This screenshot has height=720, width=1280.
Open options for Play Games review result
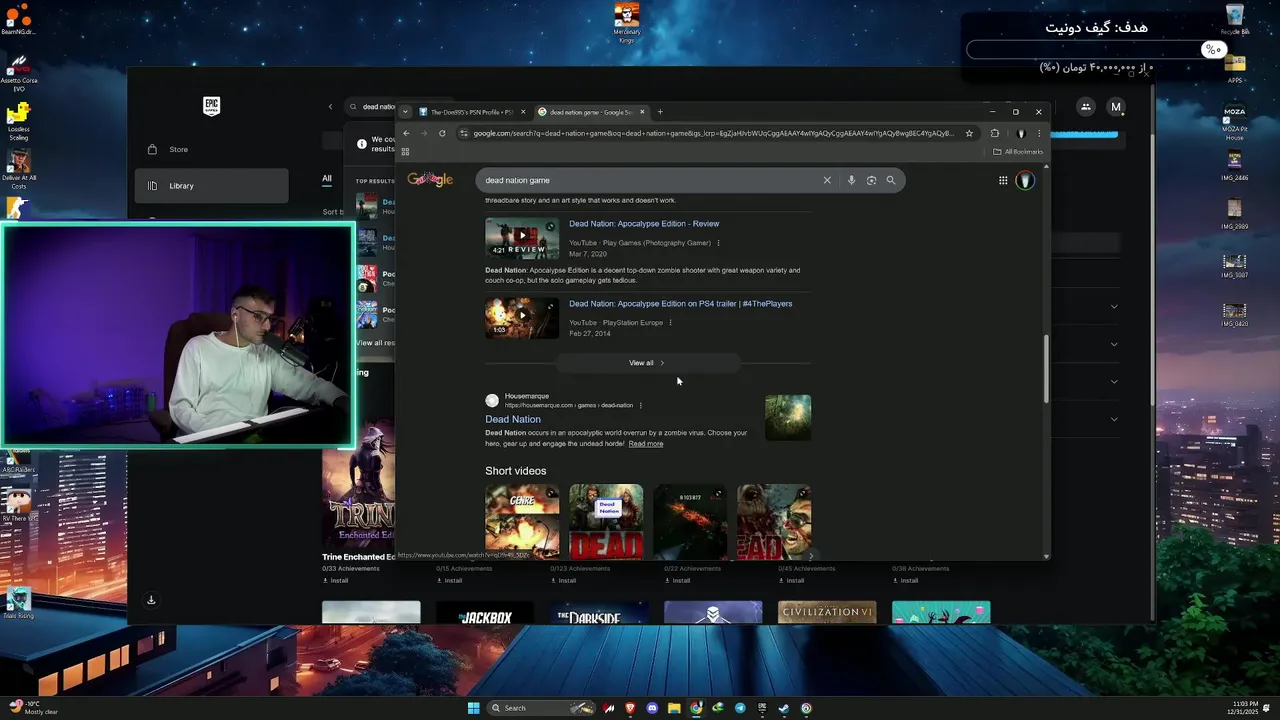click(718, 243)
